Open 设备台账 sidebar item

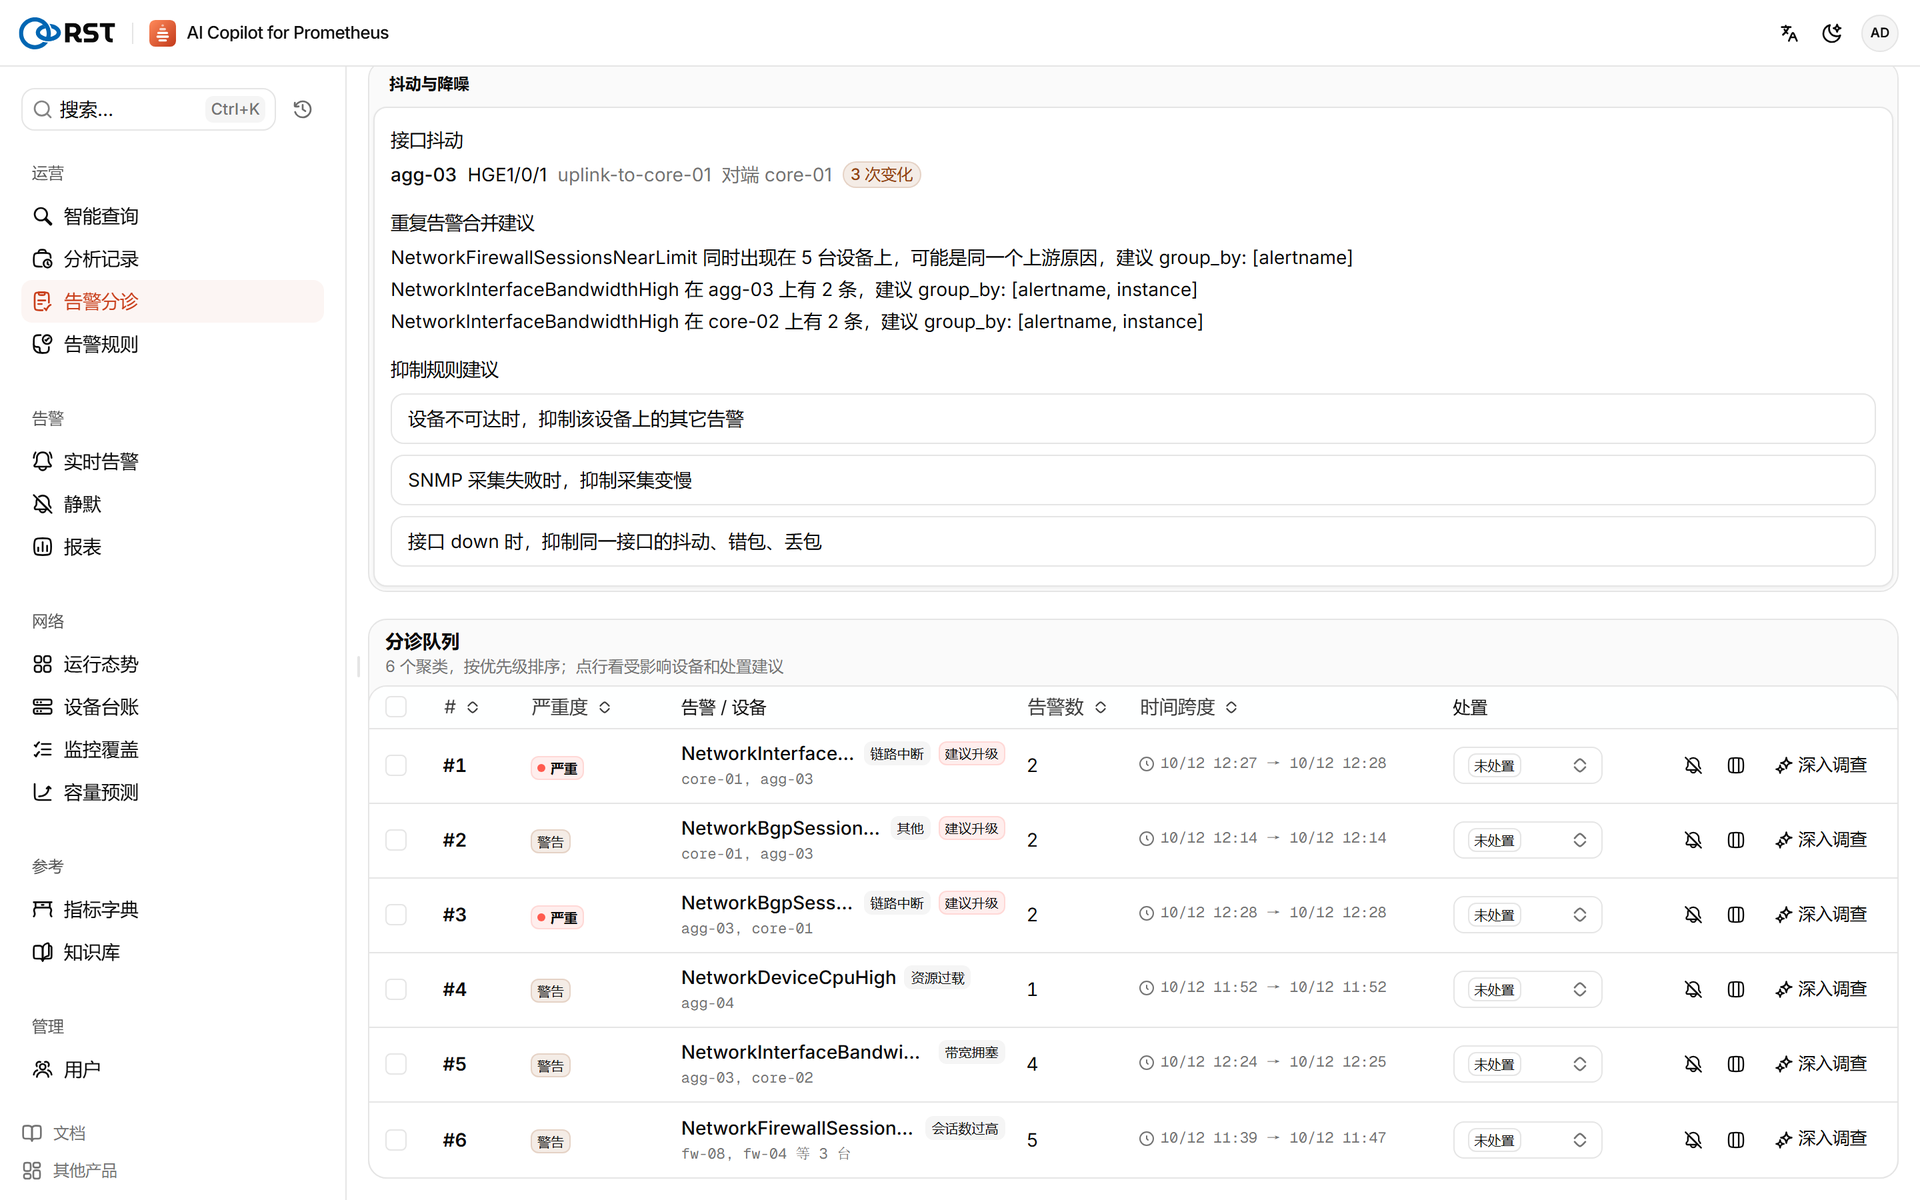click(x=172, y=707)
